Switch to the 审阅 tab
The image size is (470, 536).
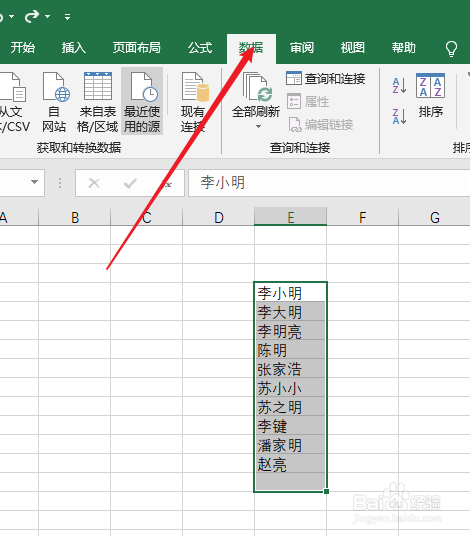click(302, 48)
